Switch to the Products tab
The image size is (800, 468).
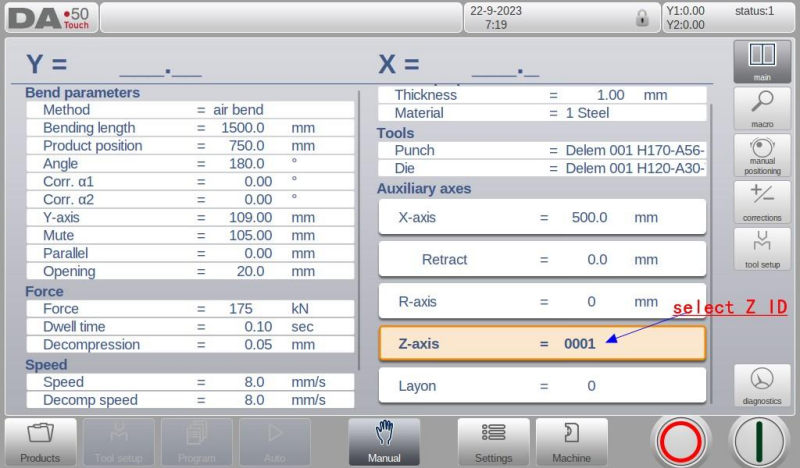(x=40, y=441)
